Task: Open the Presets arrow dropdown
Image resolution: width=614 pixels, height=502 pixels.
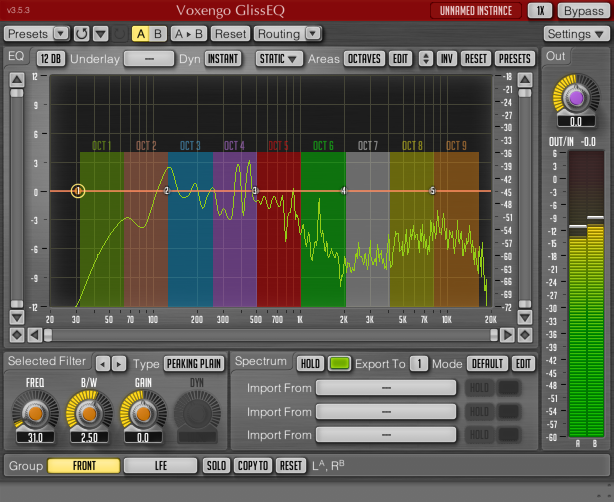Action: pos(61,34)
